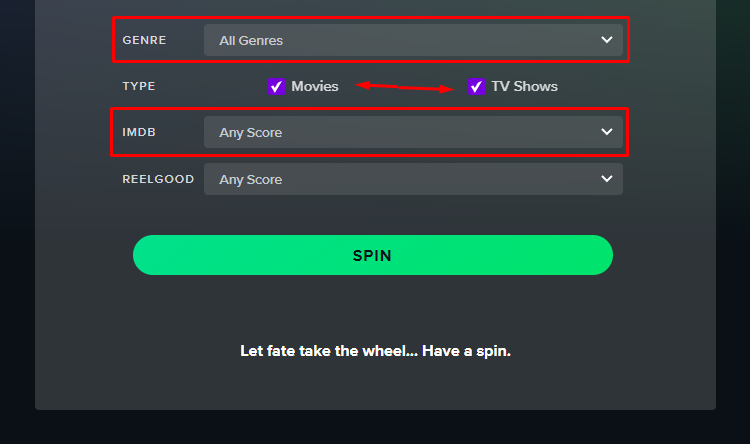750x444 pixels.
Task: Click the 'Any Score' text beside IMDB
Action: [251, 133]
